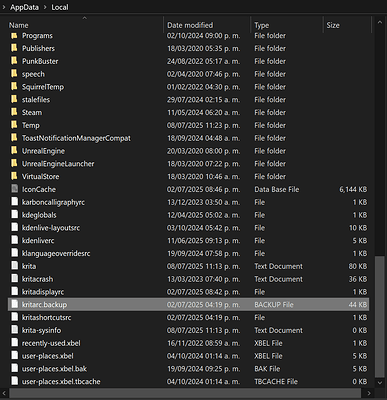The width and height of the screenshot is (387, 400).
Task: Click Local in the breadcrumb path
Action: (60, 7)
